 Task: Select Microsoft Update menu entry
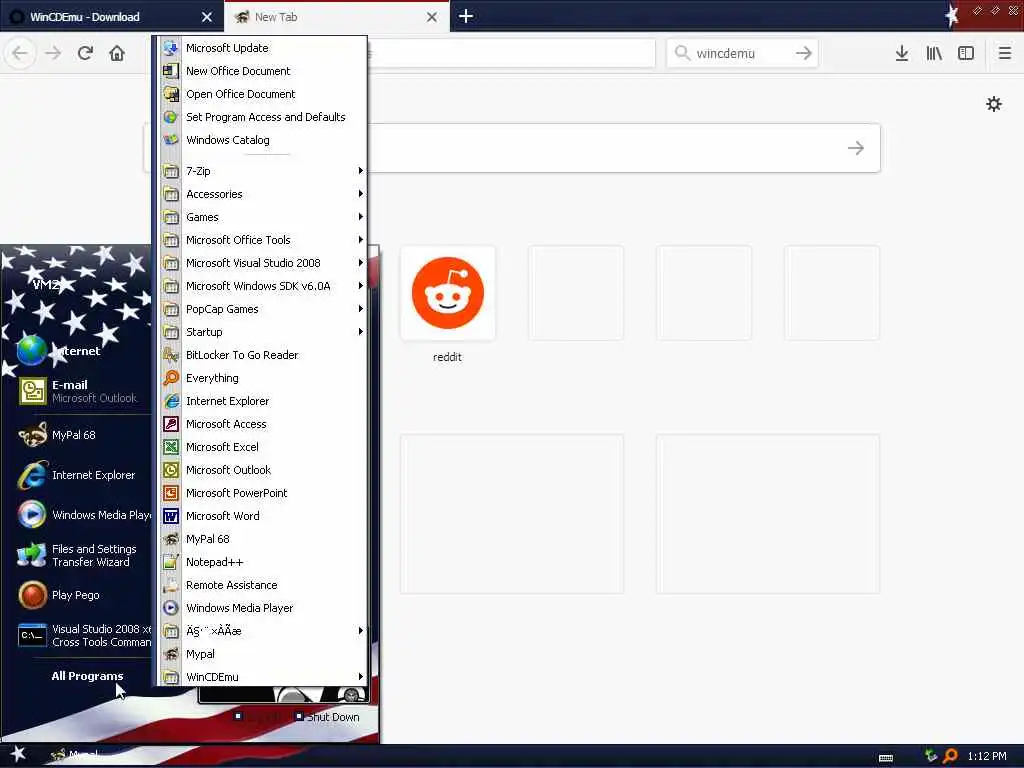coord(263,48)
